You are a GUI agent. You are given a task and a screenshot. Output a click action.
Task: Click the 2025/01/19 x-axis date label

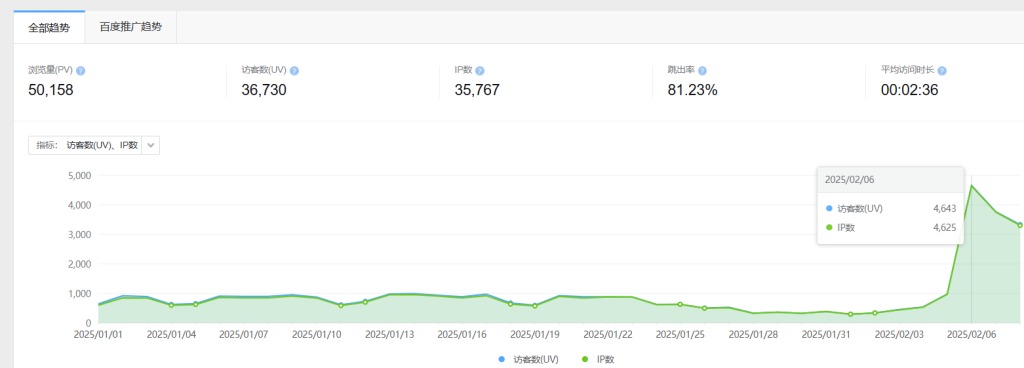point(534,334)
